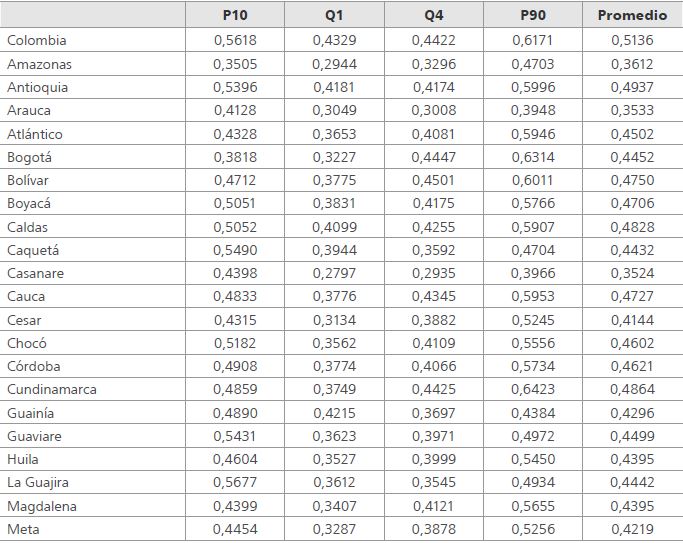The image size is (683, 543).
Task: Select the Magdalena row label
Action: (42, 506)
